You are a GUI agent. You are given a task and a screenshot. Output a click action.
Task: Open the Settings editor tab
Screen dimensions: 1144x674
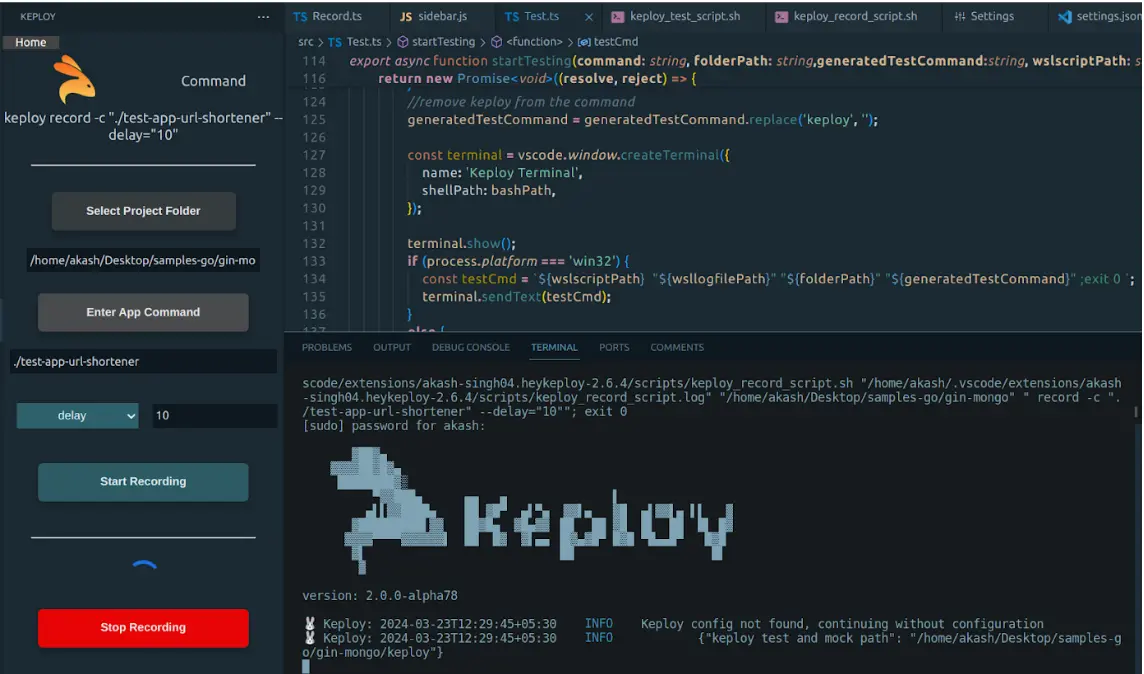pyautogui.click(x=992, y=16)
